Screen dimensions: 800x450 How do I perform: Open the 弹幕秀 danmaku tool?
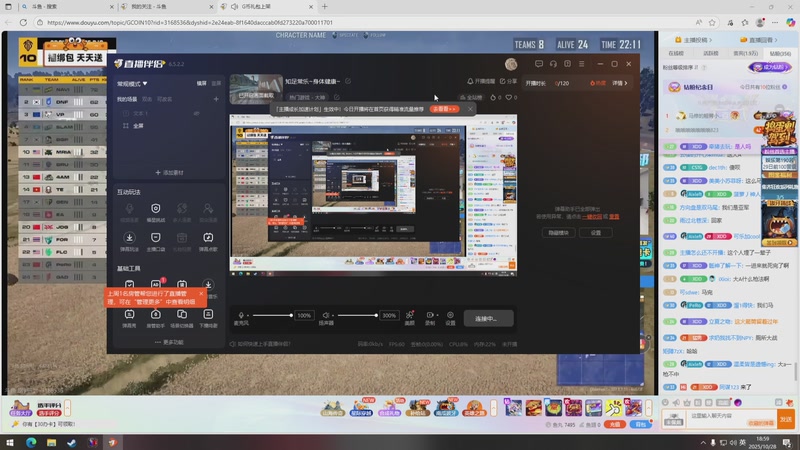[130, 318]
